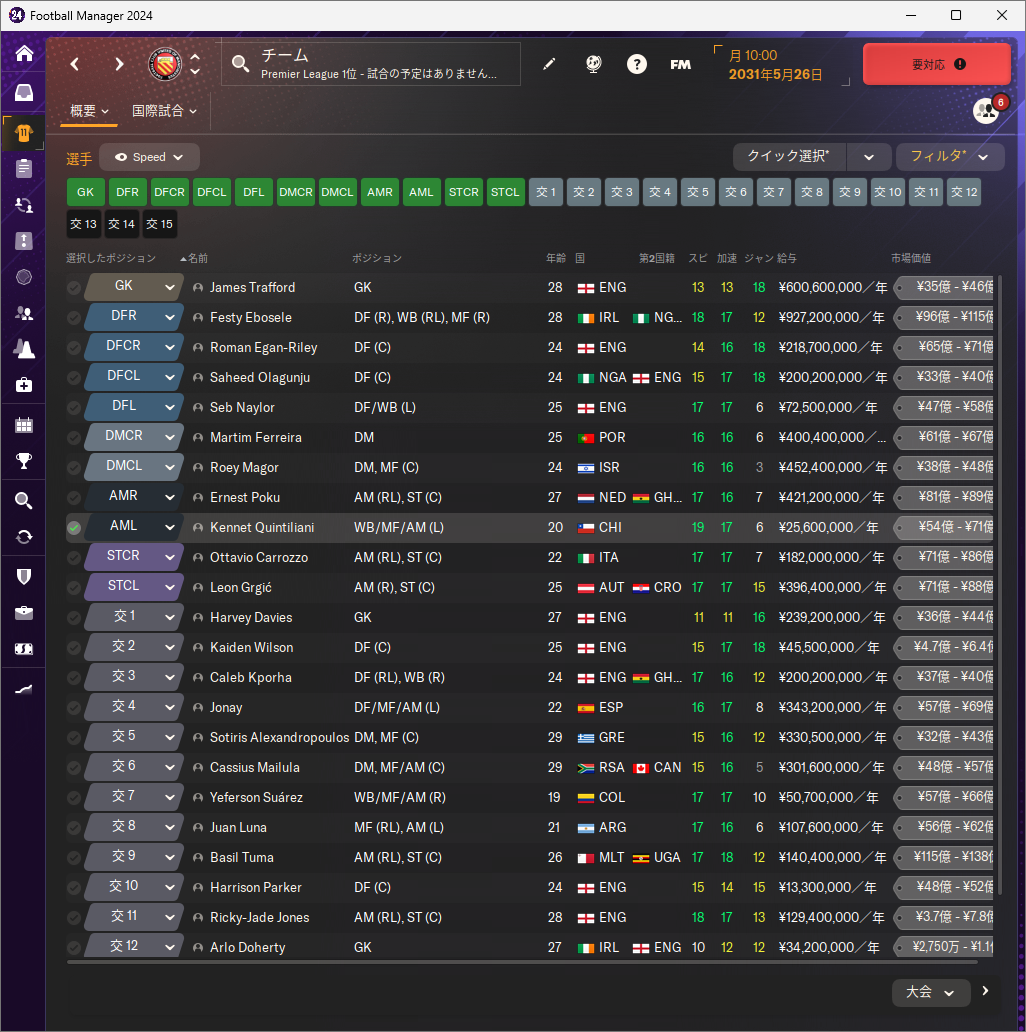Open the Schedule calendar icon in sidebar
1026x1032 pixels.
(x=24, y=425)
